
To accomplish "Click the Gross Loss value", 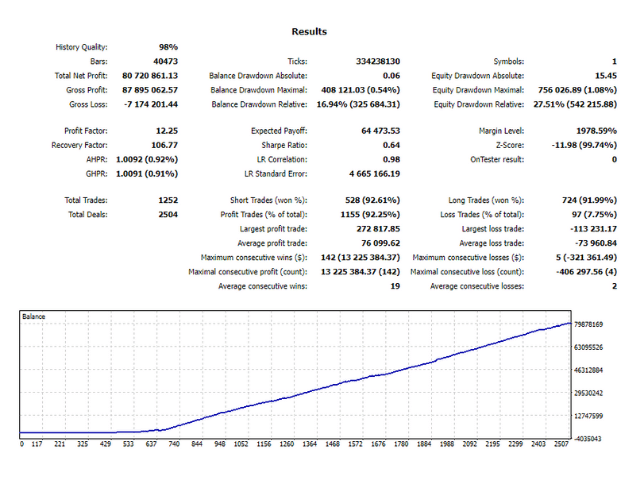I will coord(151,103).
